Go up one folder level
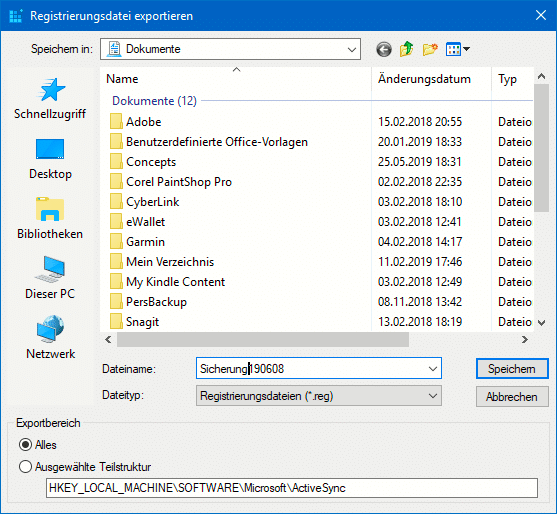 [407, 49]
